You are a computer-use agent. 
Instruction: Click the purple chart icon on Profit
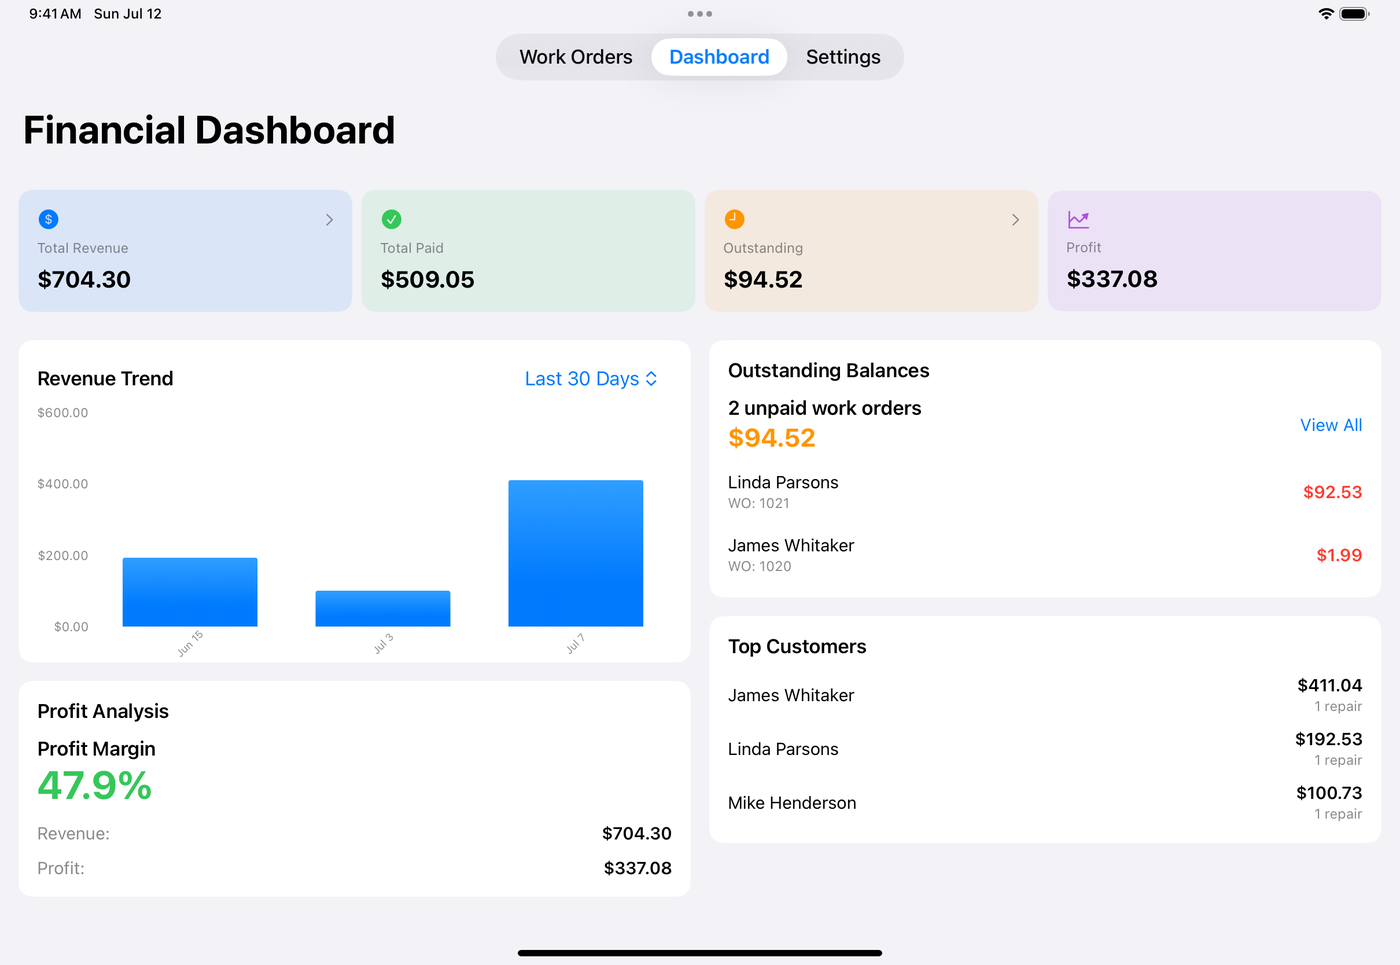point(1078,219)
